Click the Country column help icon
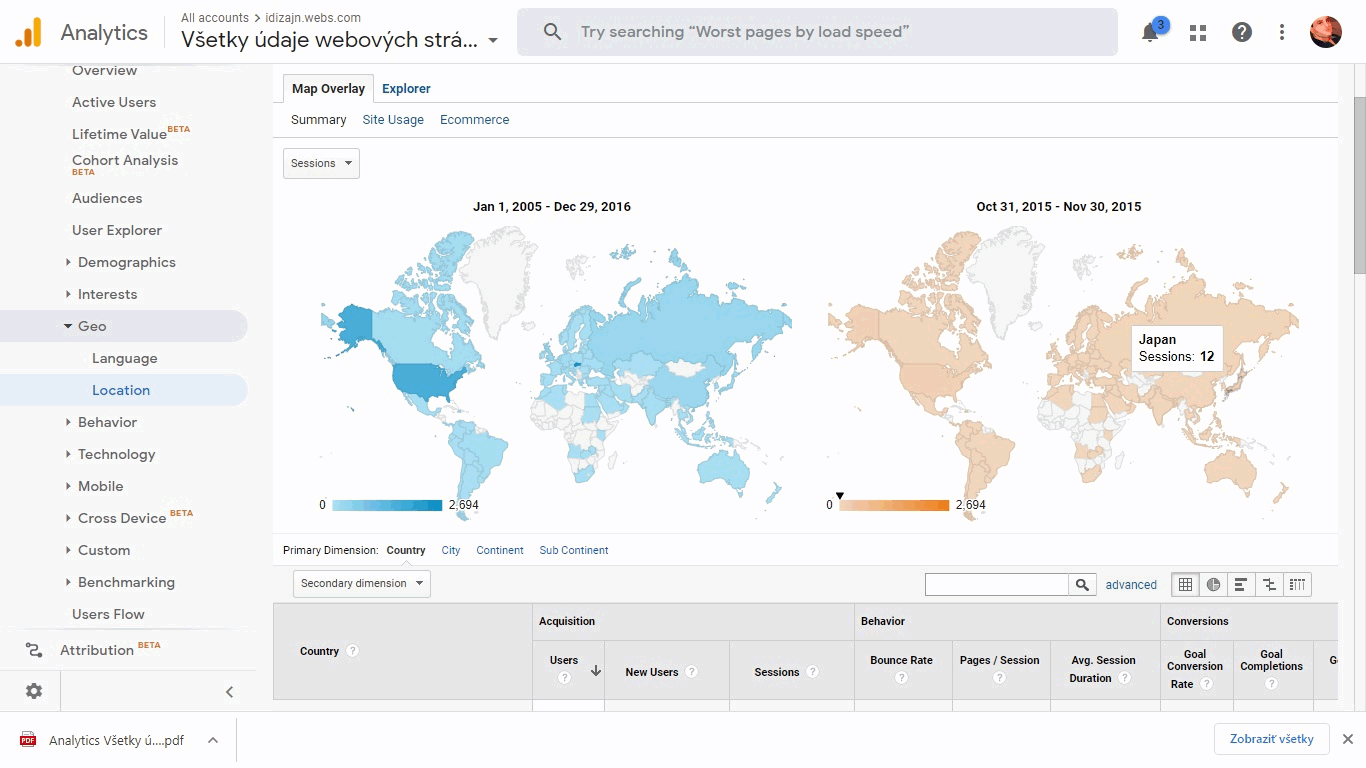This screenshot has width=1366, height=768. [x=352, y=651]
